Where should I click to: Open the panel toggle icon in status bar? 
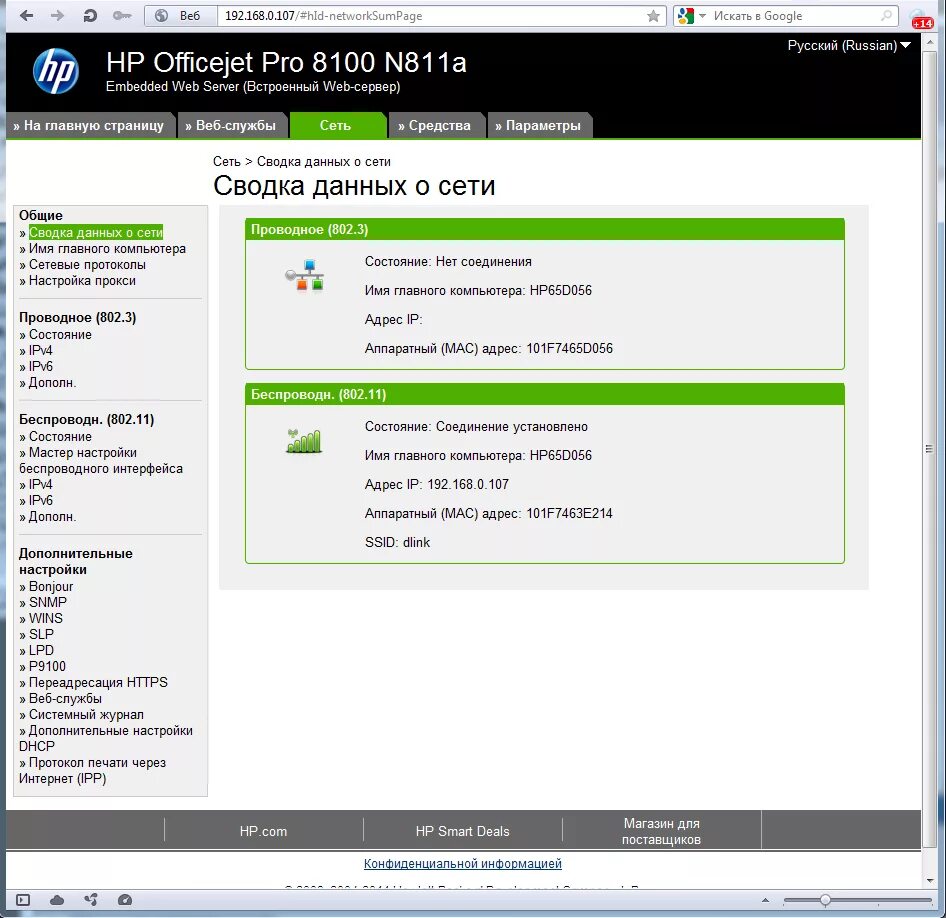click(23, 900)
